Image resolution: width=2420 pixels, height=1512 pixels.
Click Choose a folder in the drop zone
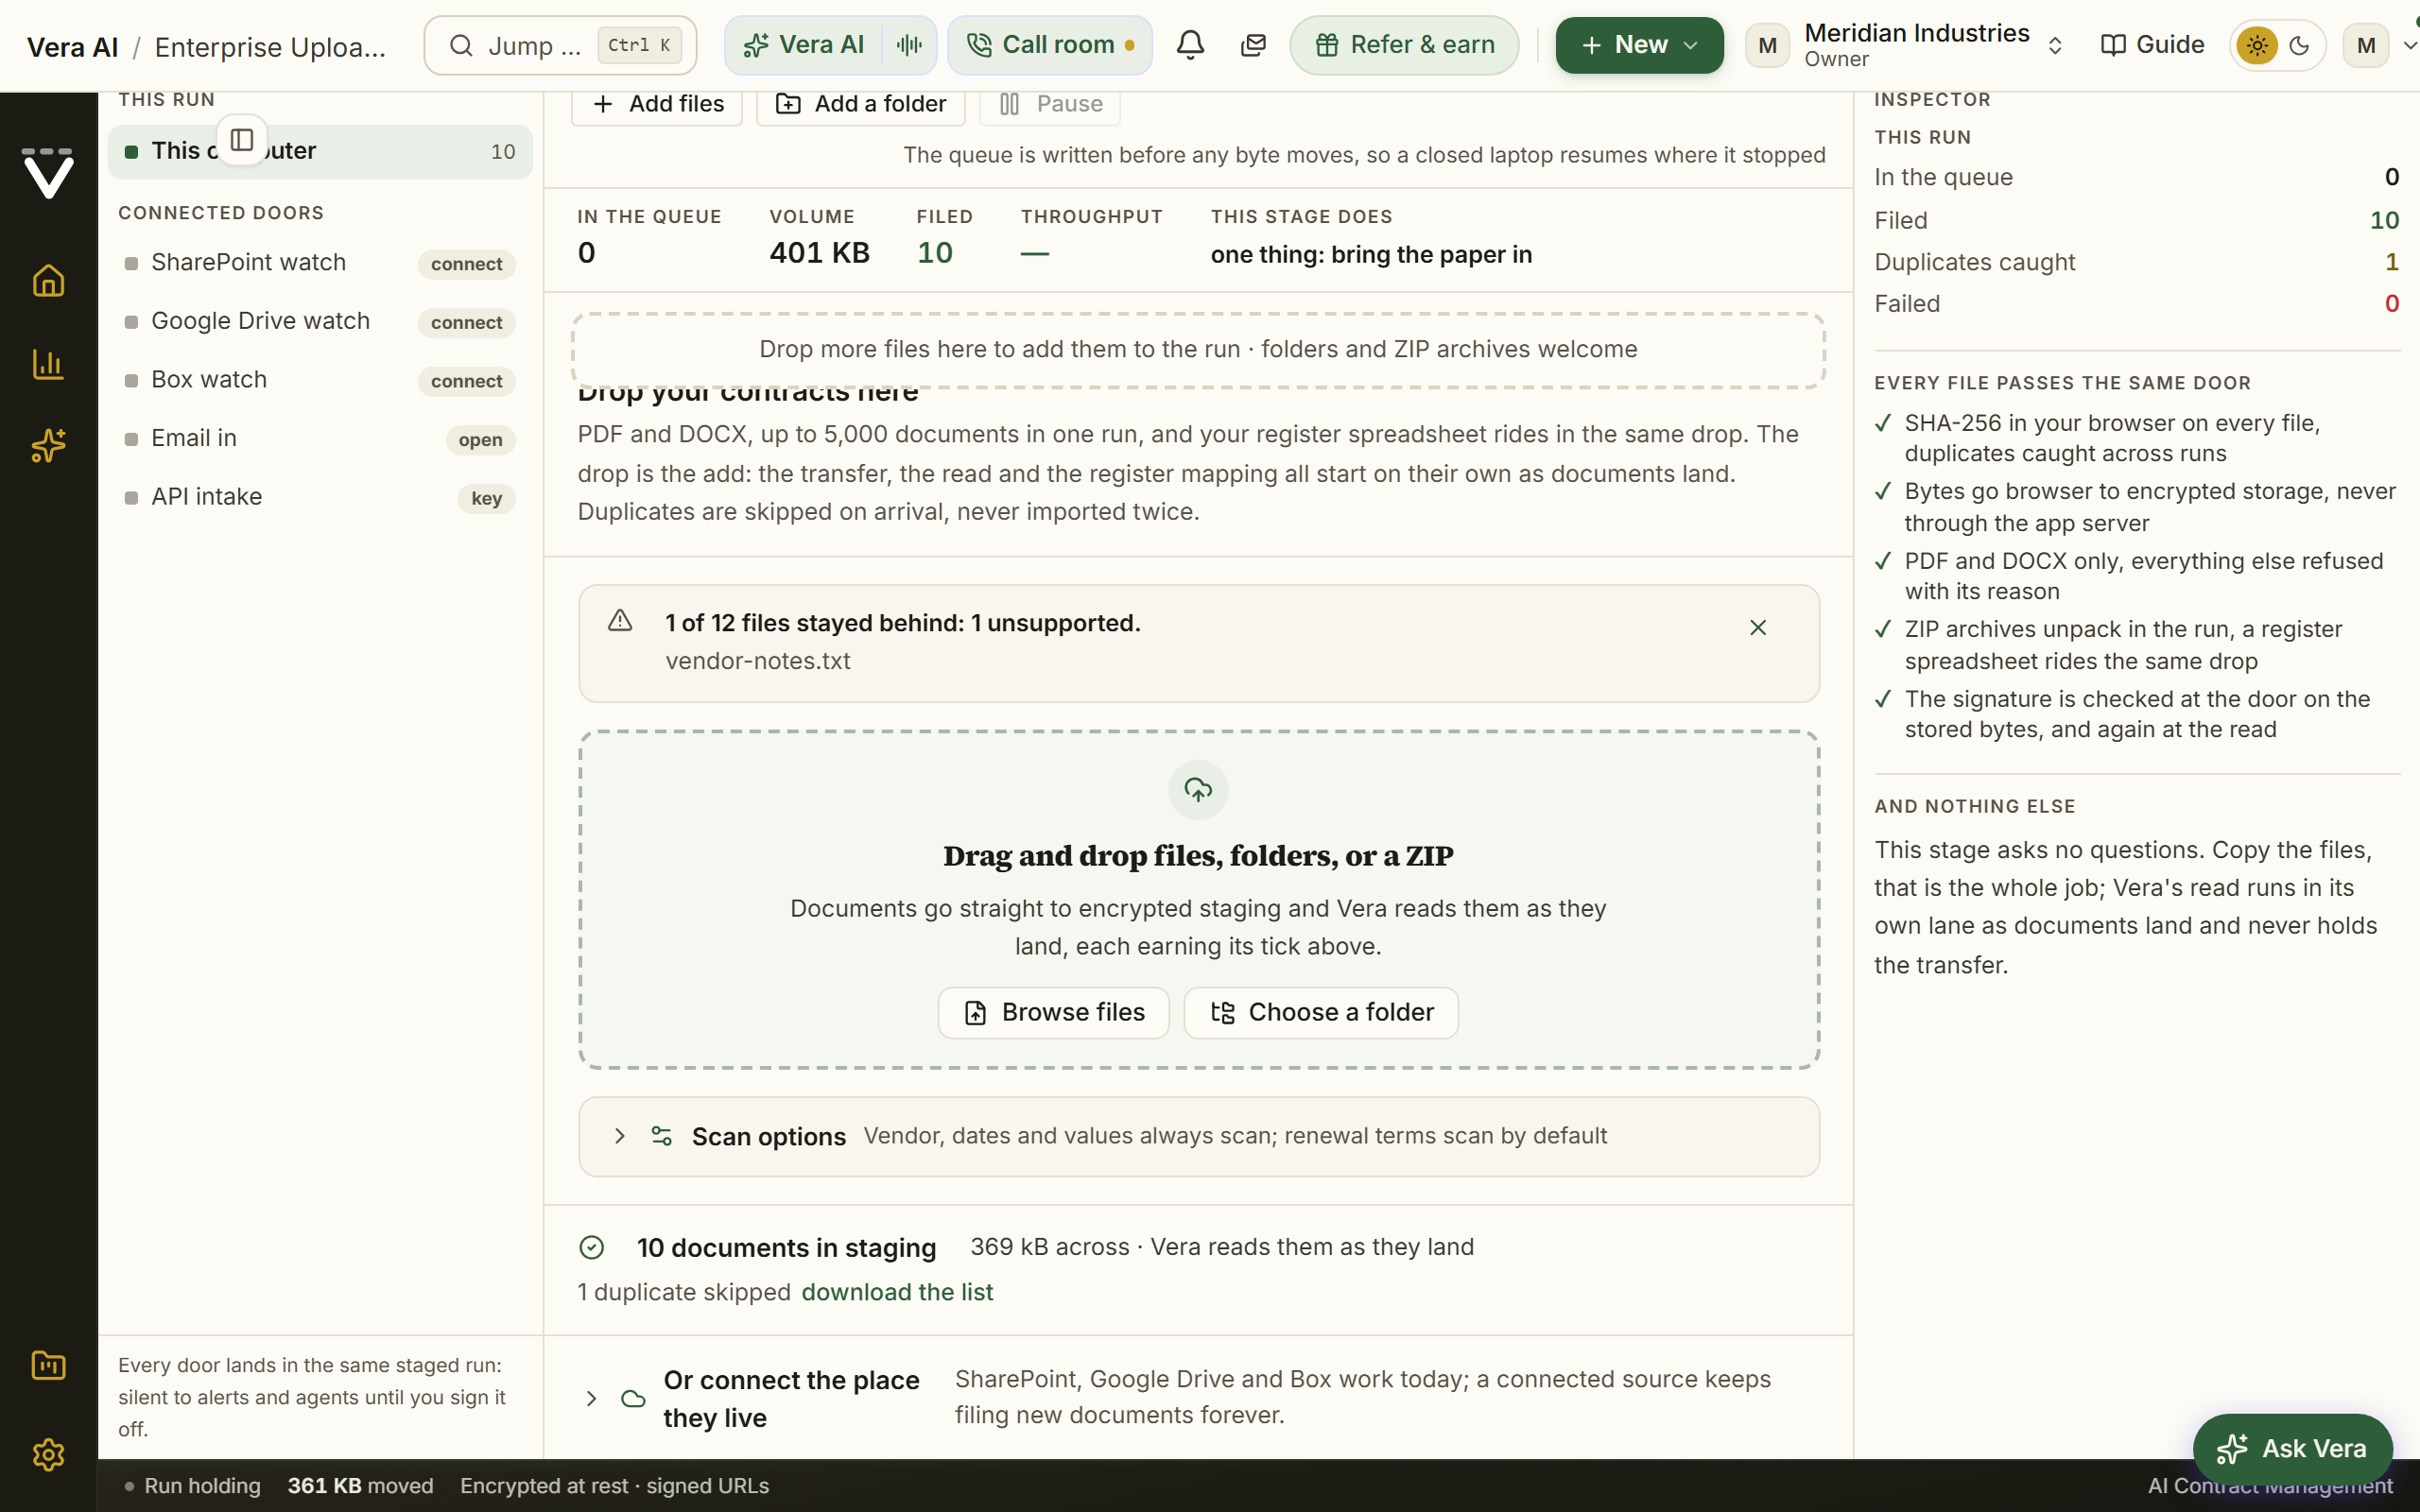tap(1321, 1012)
